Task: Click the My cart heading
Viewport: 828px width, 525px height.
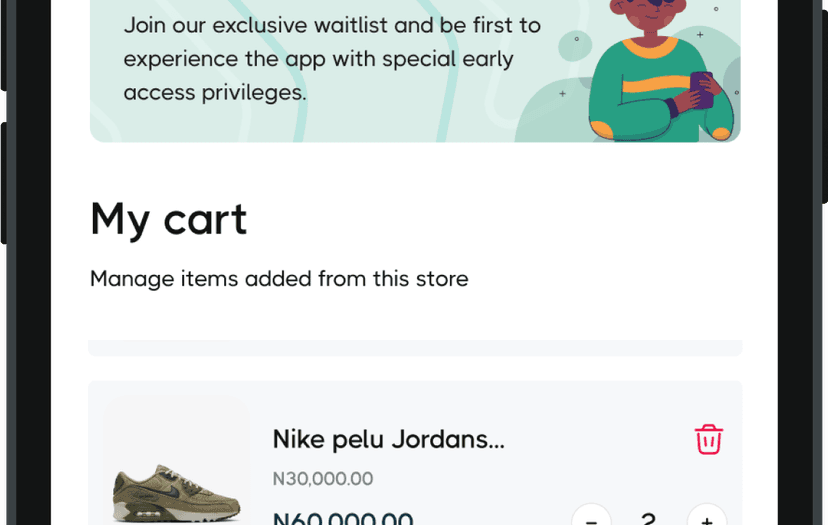Action: 168,219
